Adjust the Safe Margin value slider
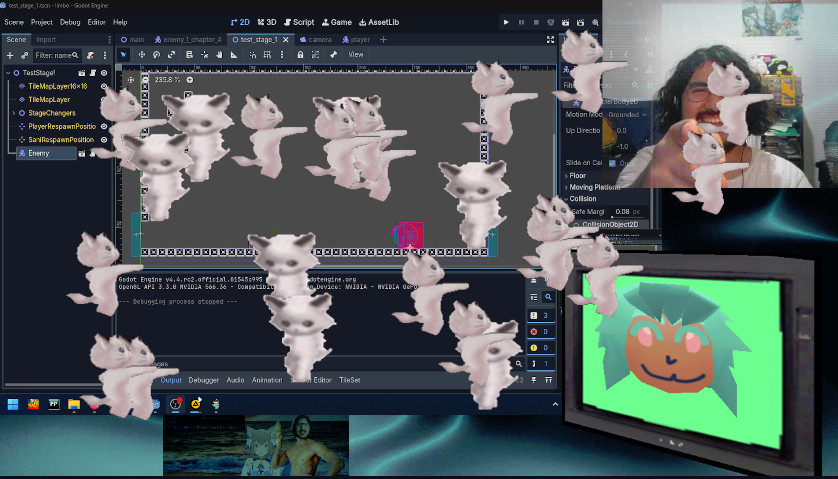 tap(628, 212)
